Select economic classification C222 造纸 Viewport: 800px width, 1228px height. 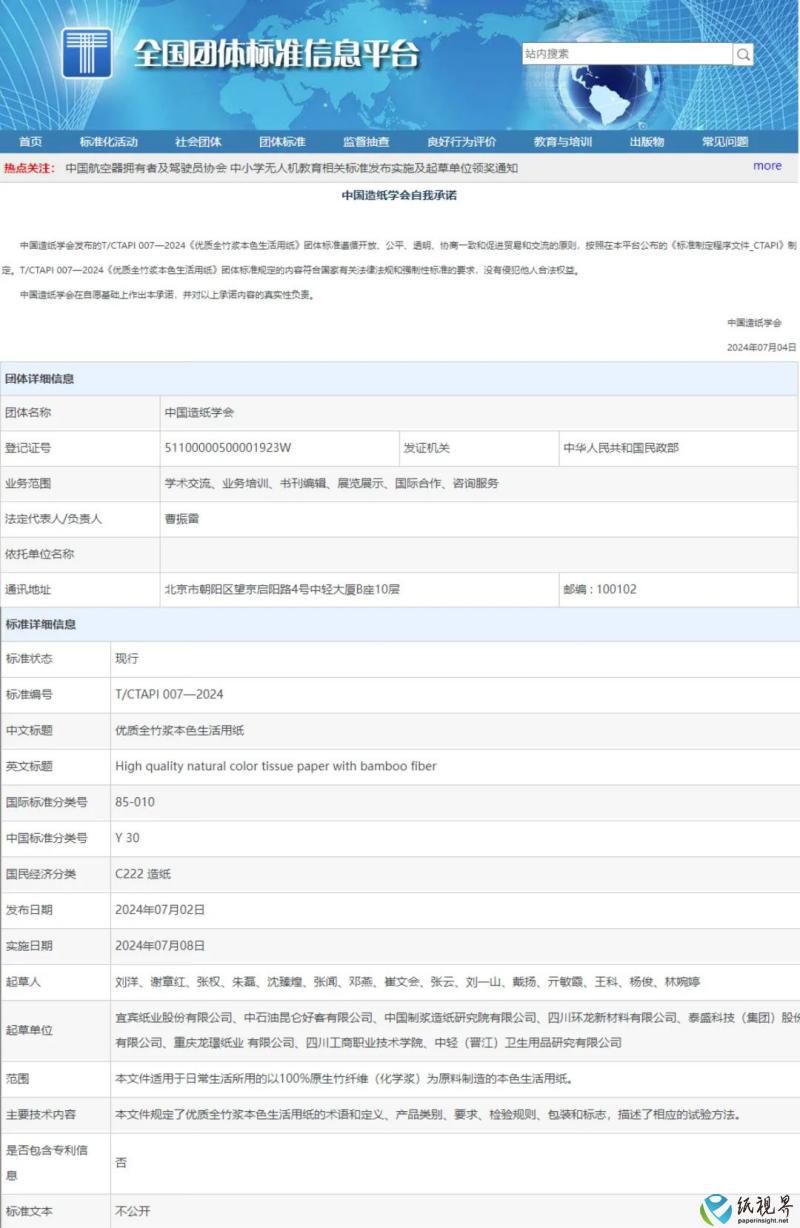click(143, 874)
